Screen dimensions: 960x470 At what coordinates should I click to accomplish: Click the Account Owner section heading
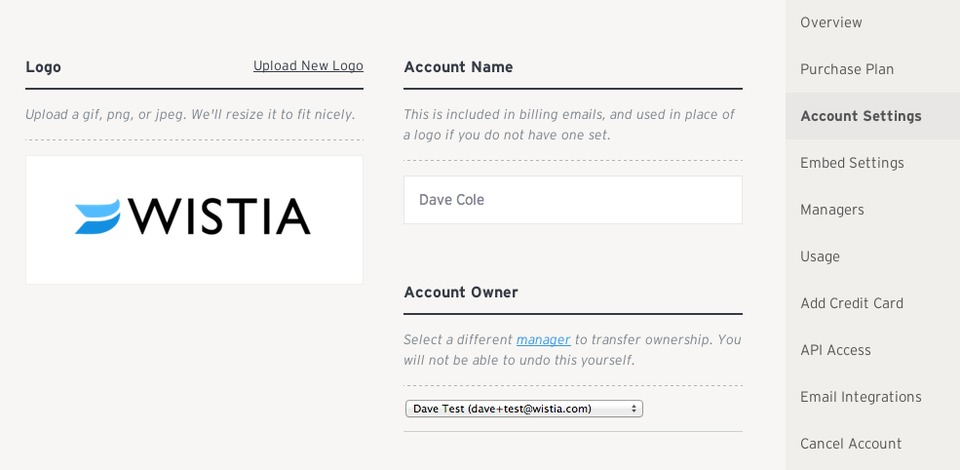coord(461,293)
